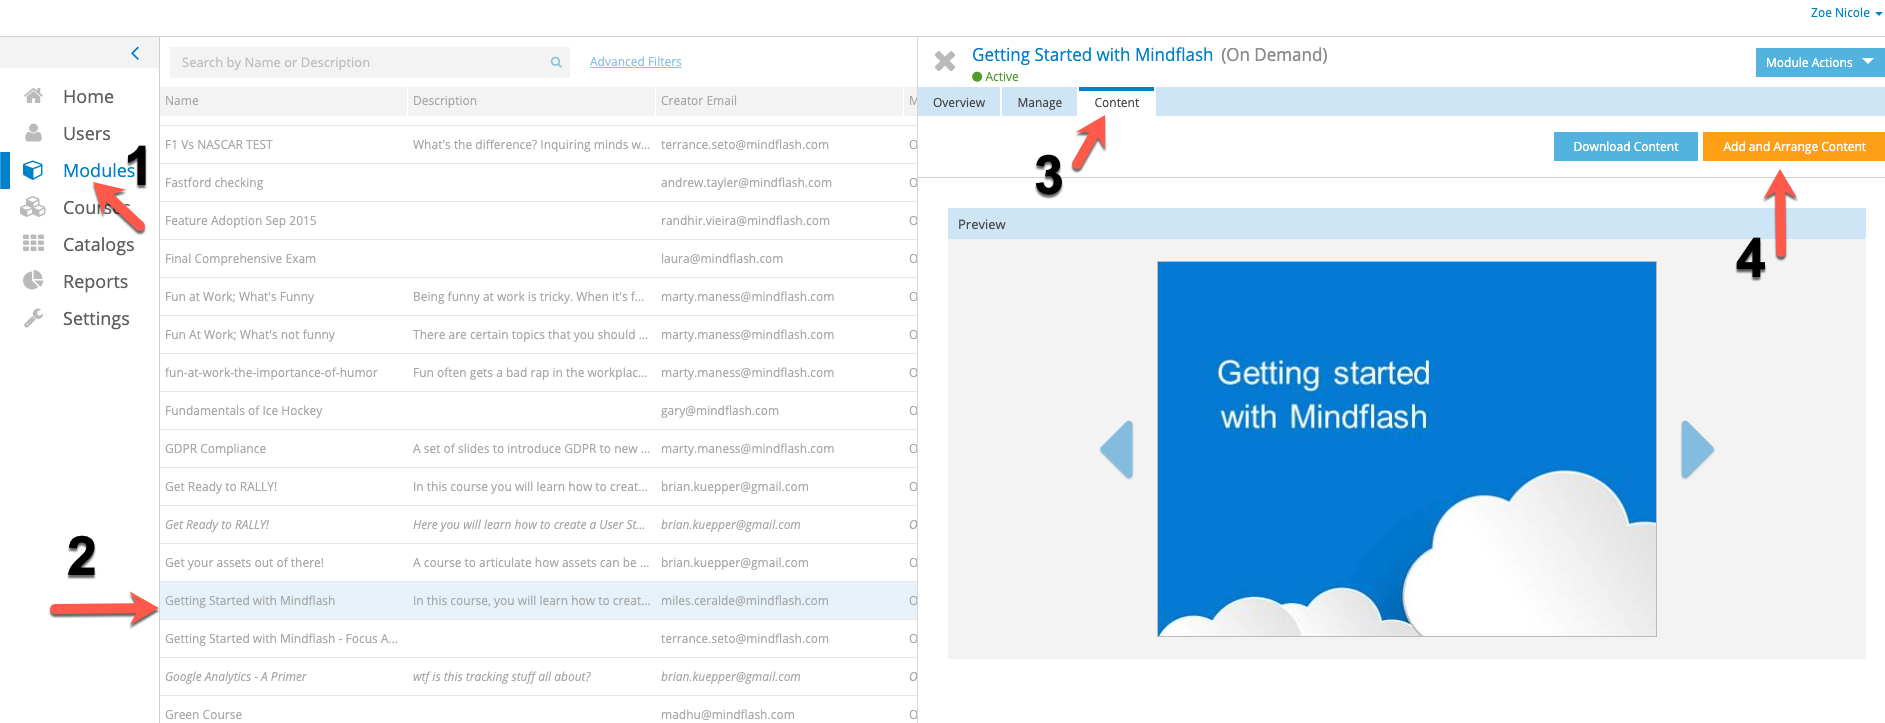Sort by the Creator Email column header

(x=779, y=101)
